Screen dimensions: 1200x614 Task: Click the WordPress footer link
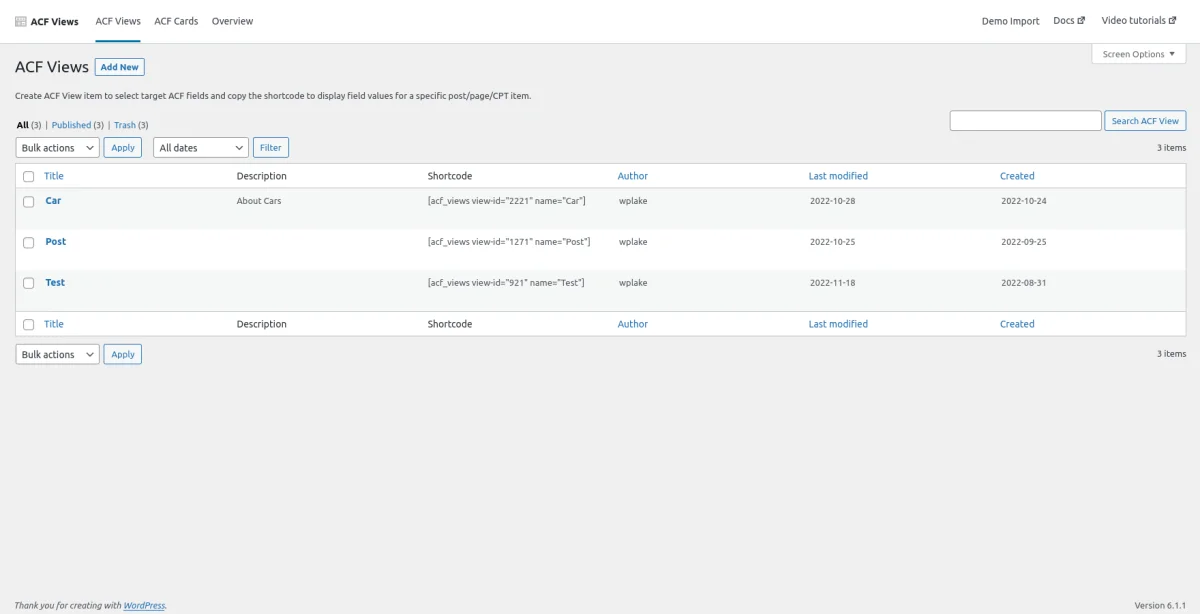(x=144, y=605)
